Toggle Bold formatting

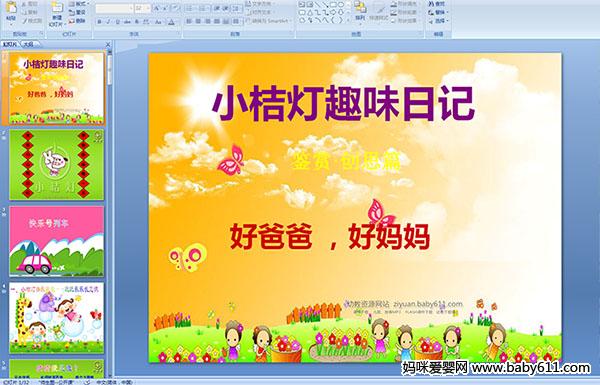click(99, 22)
